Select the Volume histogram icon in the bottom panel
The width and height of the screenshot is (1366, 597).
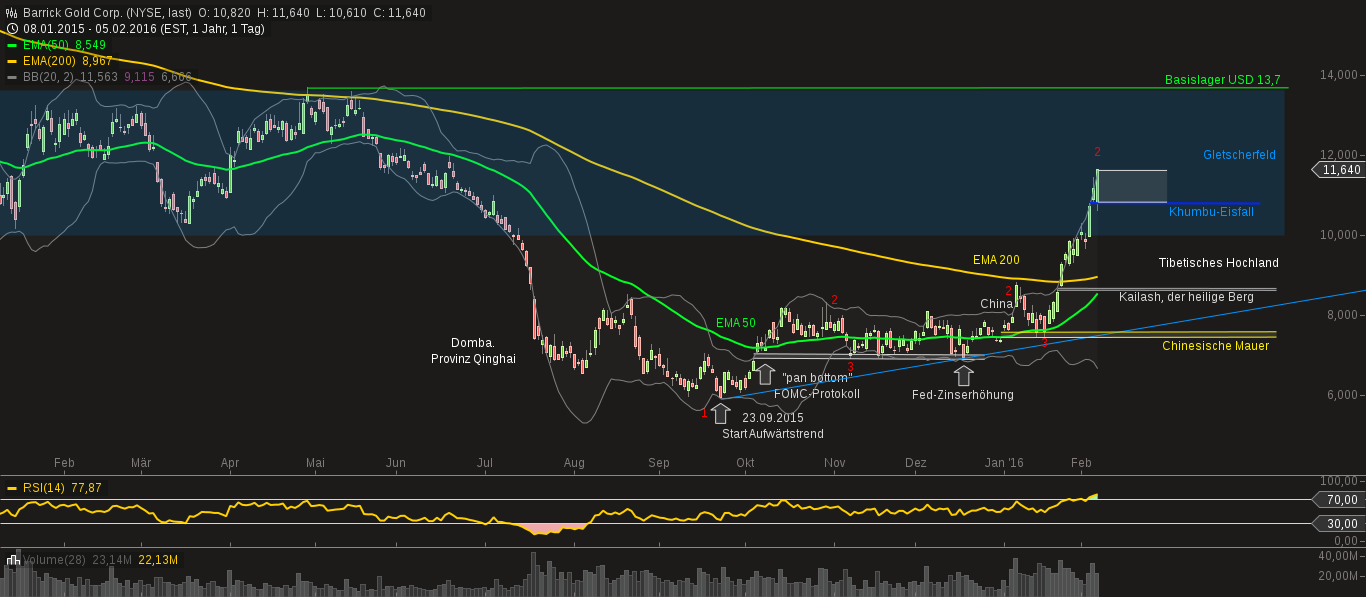pyautogui.click(x=14, y=560)
